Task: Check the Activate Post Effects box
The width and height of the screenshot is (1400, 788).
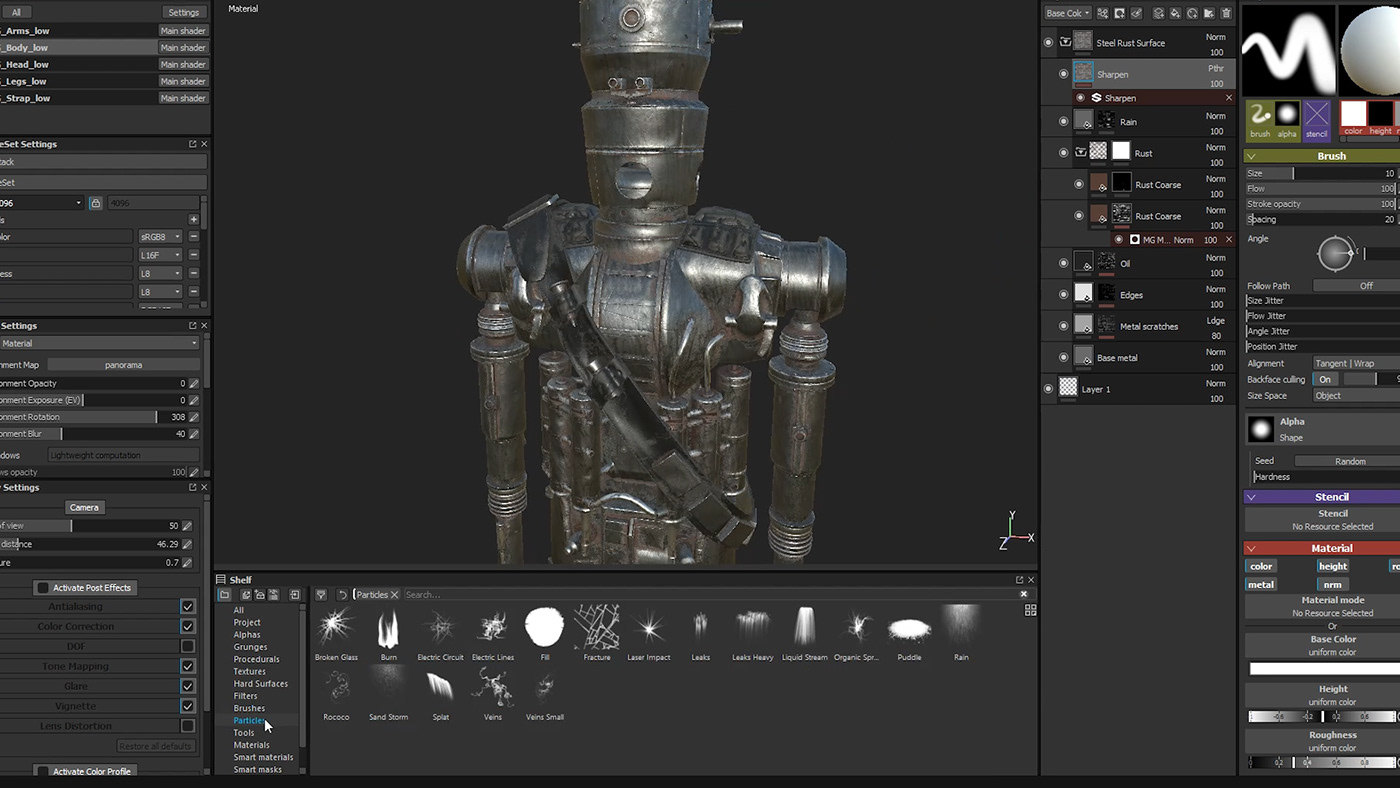Action: pos(42,588)
